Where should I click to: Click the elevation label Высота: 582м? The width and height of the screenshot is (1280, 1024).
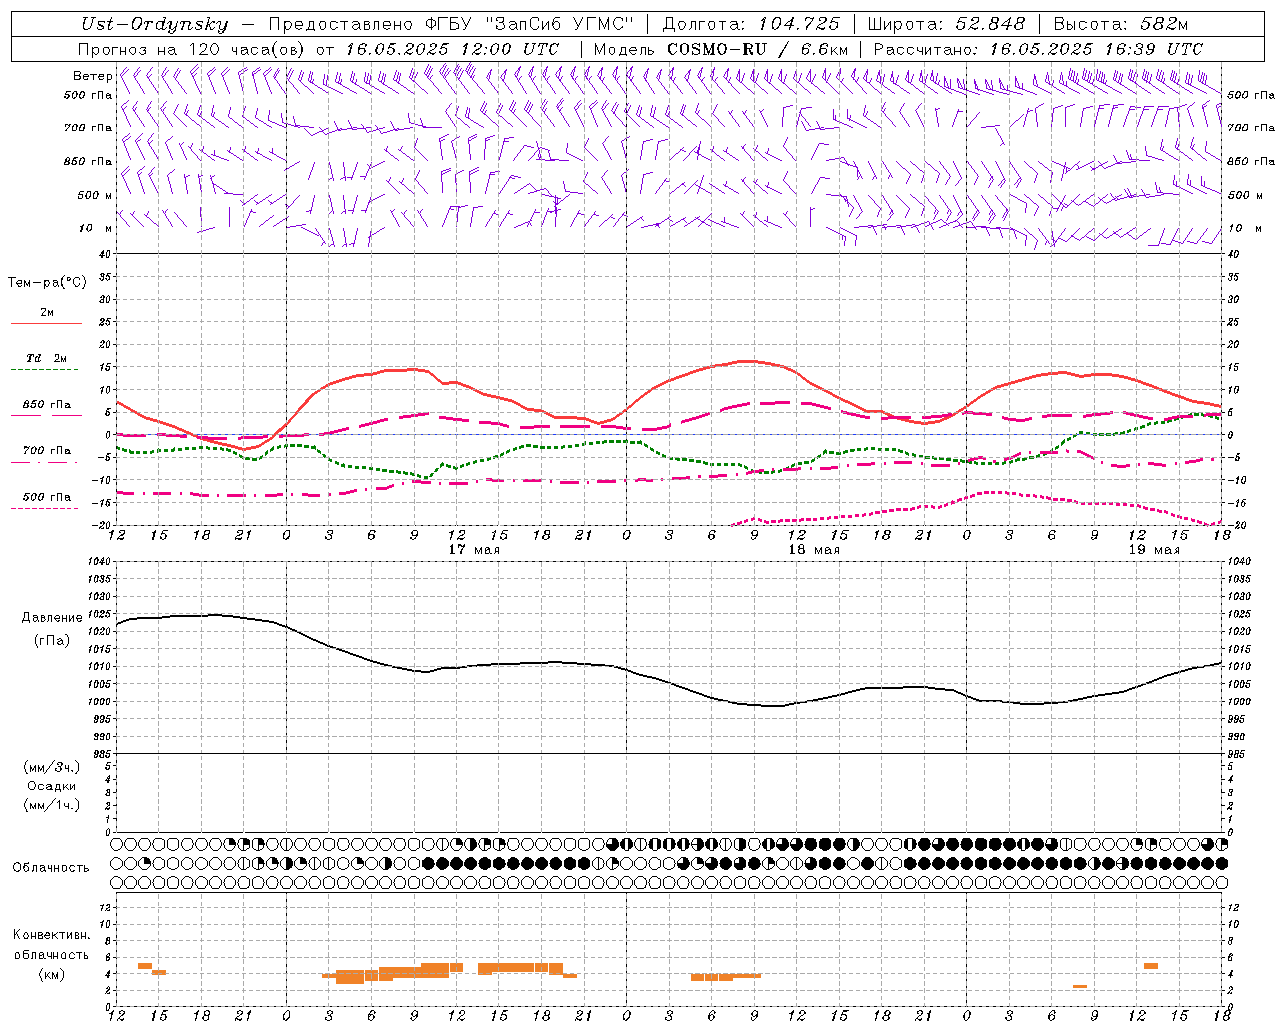click(1121, 24)
